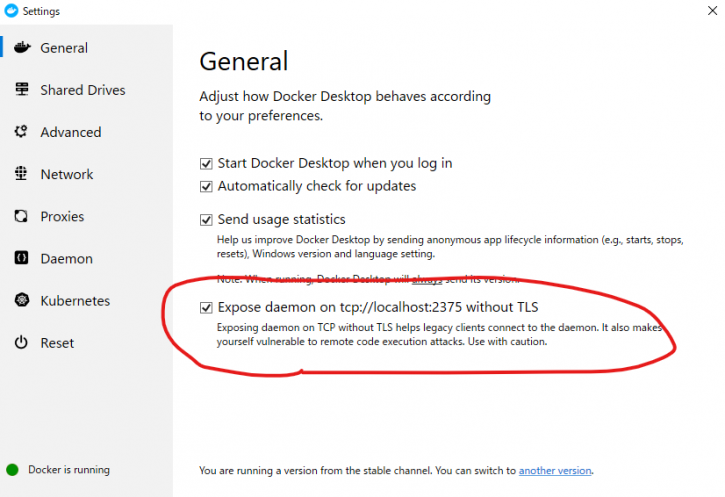Click the Shared Drives server icon
Image resolution: width=725 pixels, height=497 pixels.
coord(22,89)
